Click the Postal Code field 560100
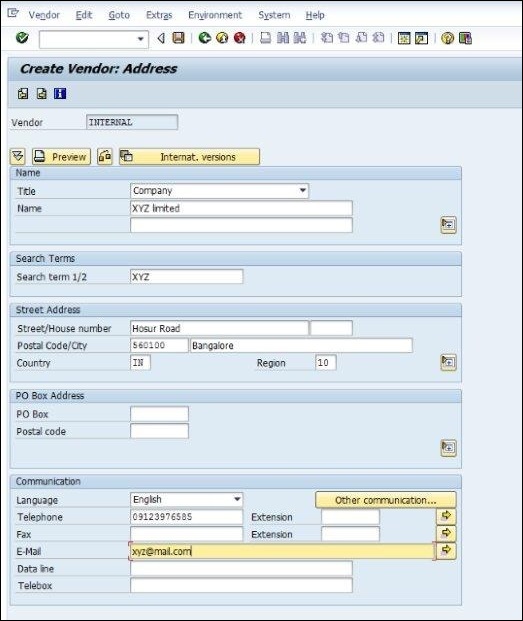523x621 pixels. (x=159, y=345)
